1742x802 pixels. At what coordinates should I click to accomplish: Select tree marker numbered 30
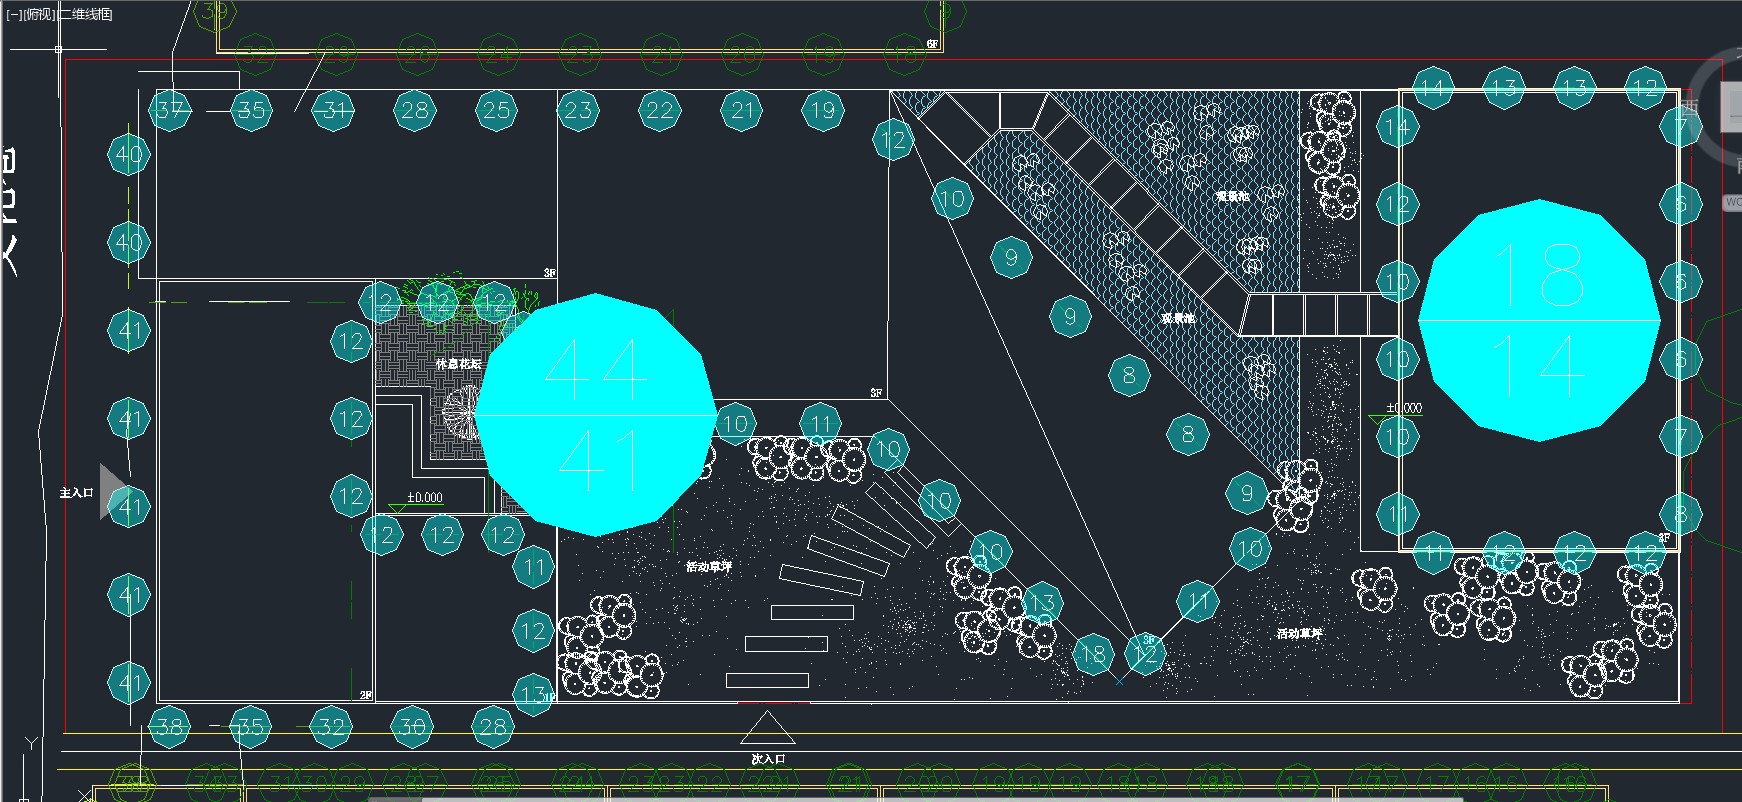[412, 727]
